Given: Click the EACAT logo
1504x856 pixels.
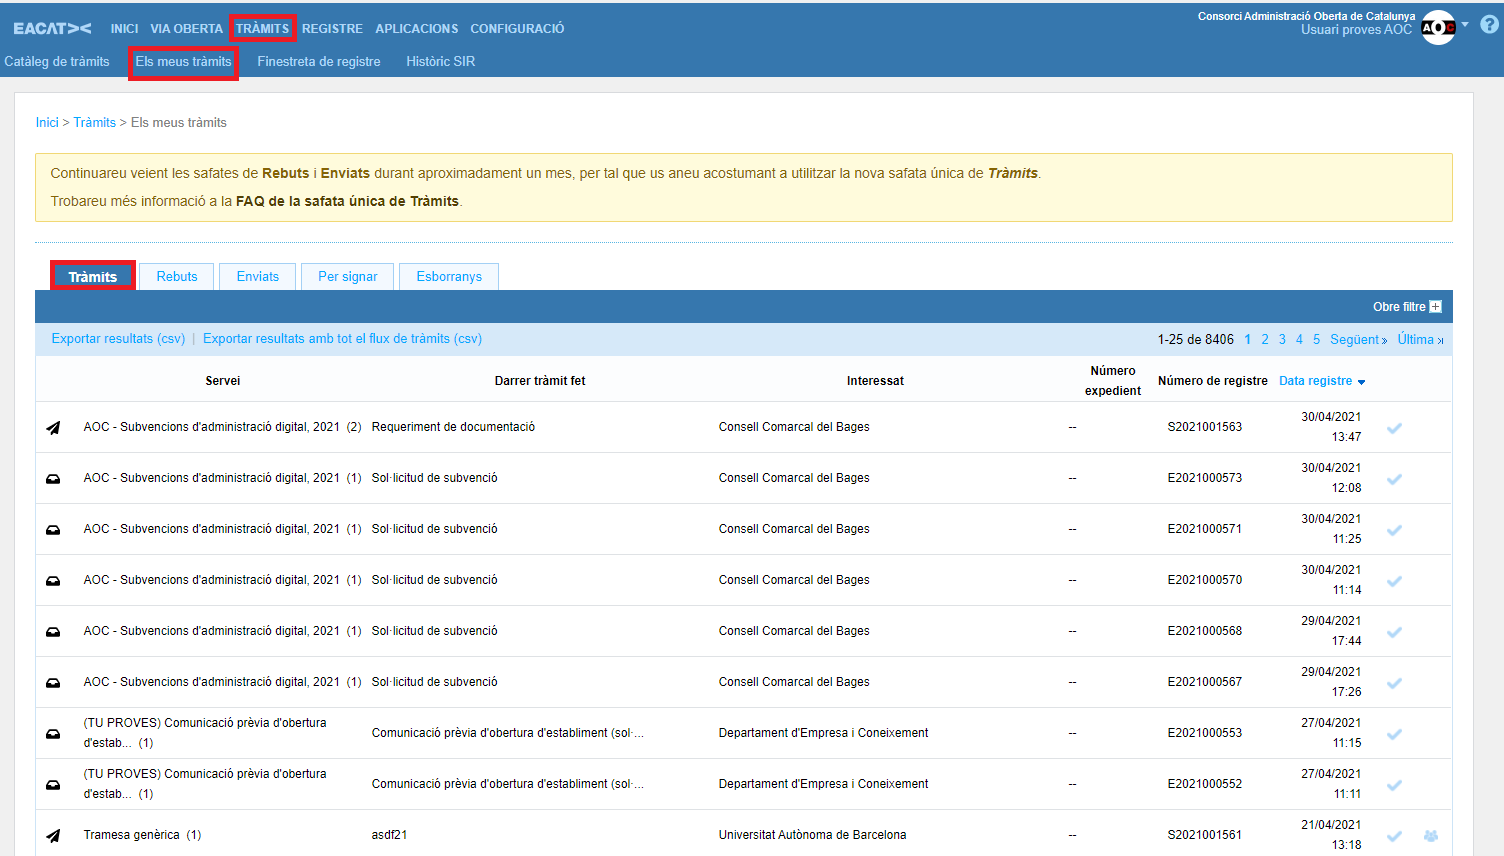Looking at the screenshot, I should 52,29.
